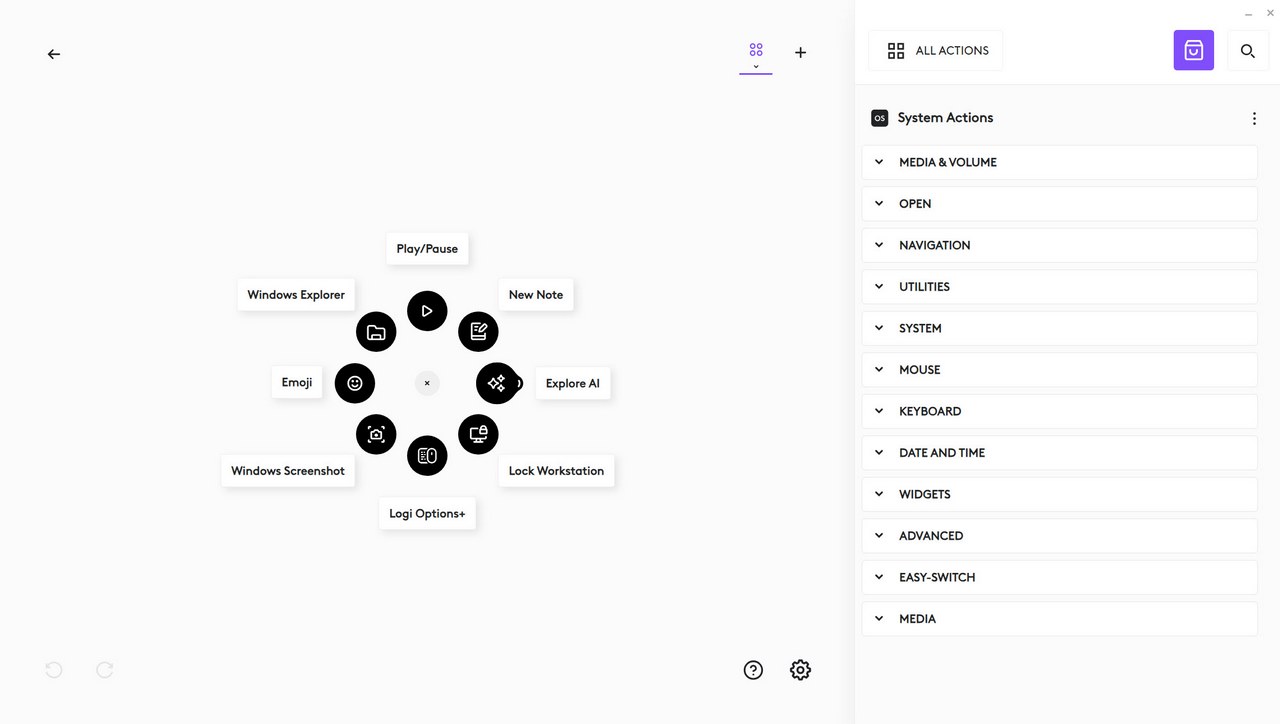1280x724 pixels.
Task: Open the settings gear
Action: click(x=800, y=670)
